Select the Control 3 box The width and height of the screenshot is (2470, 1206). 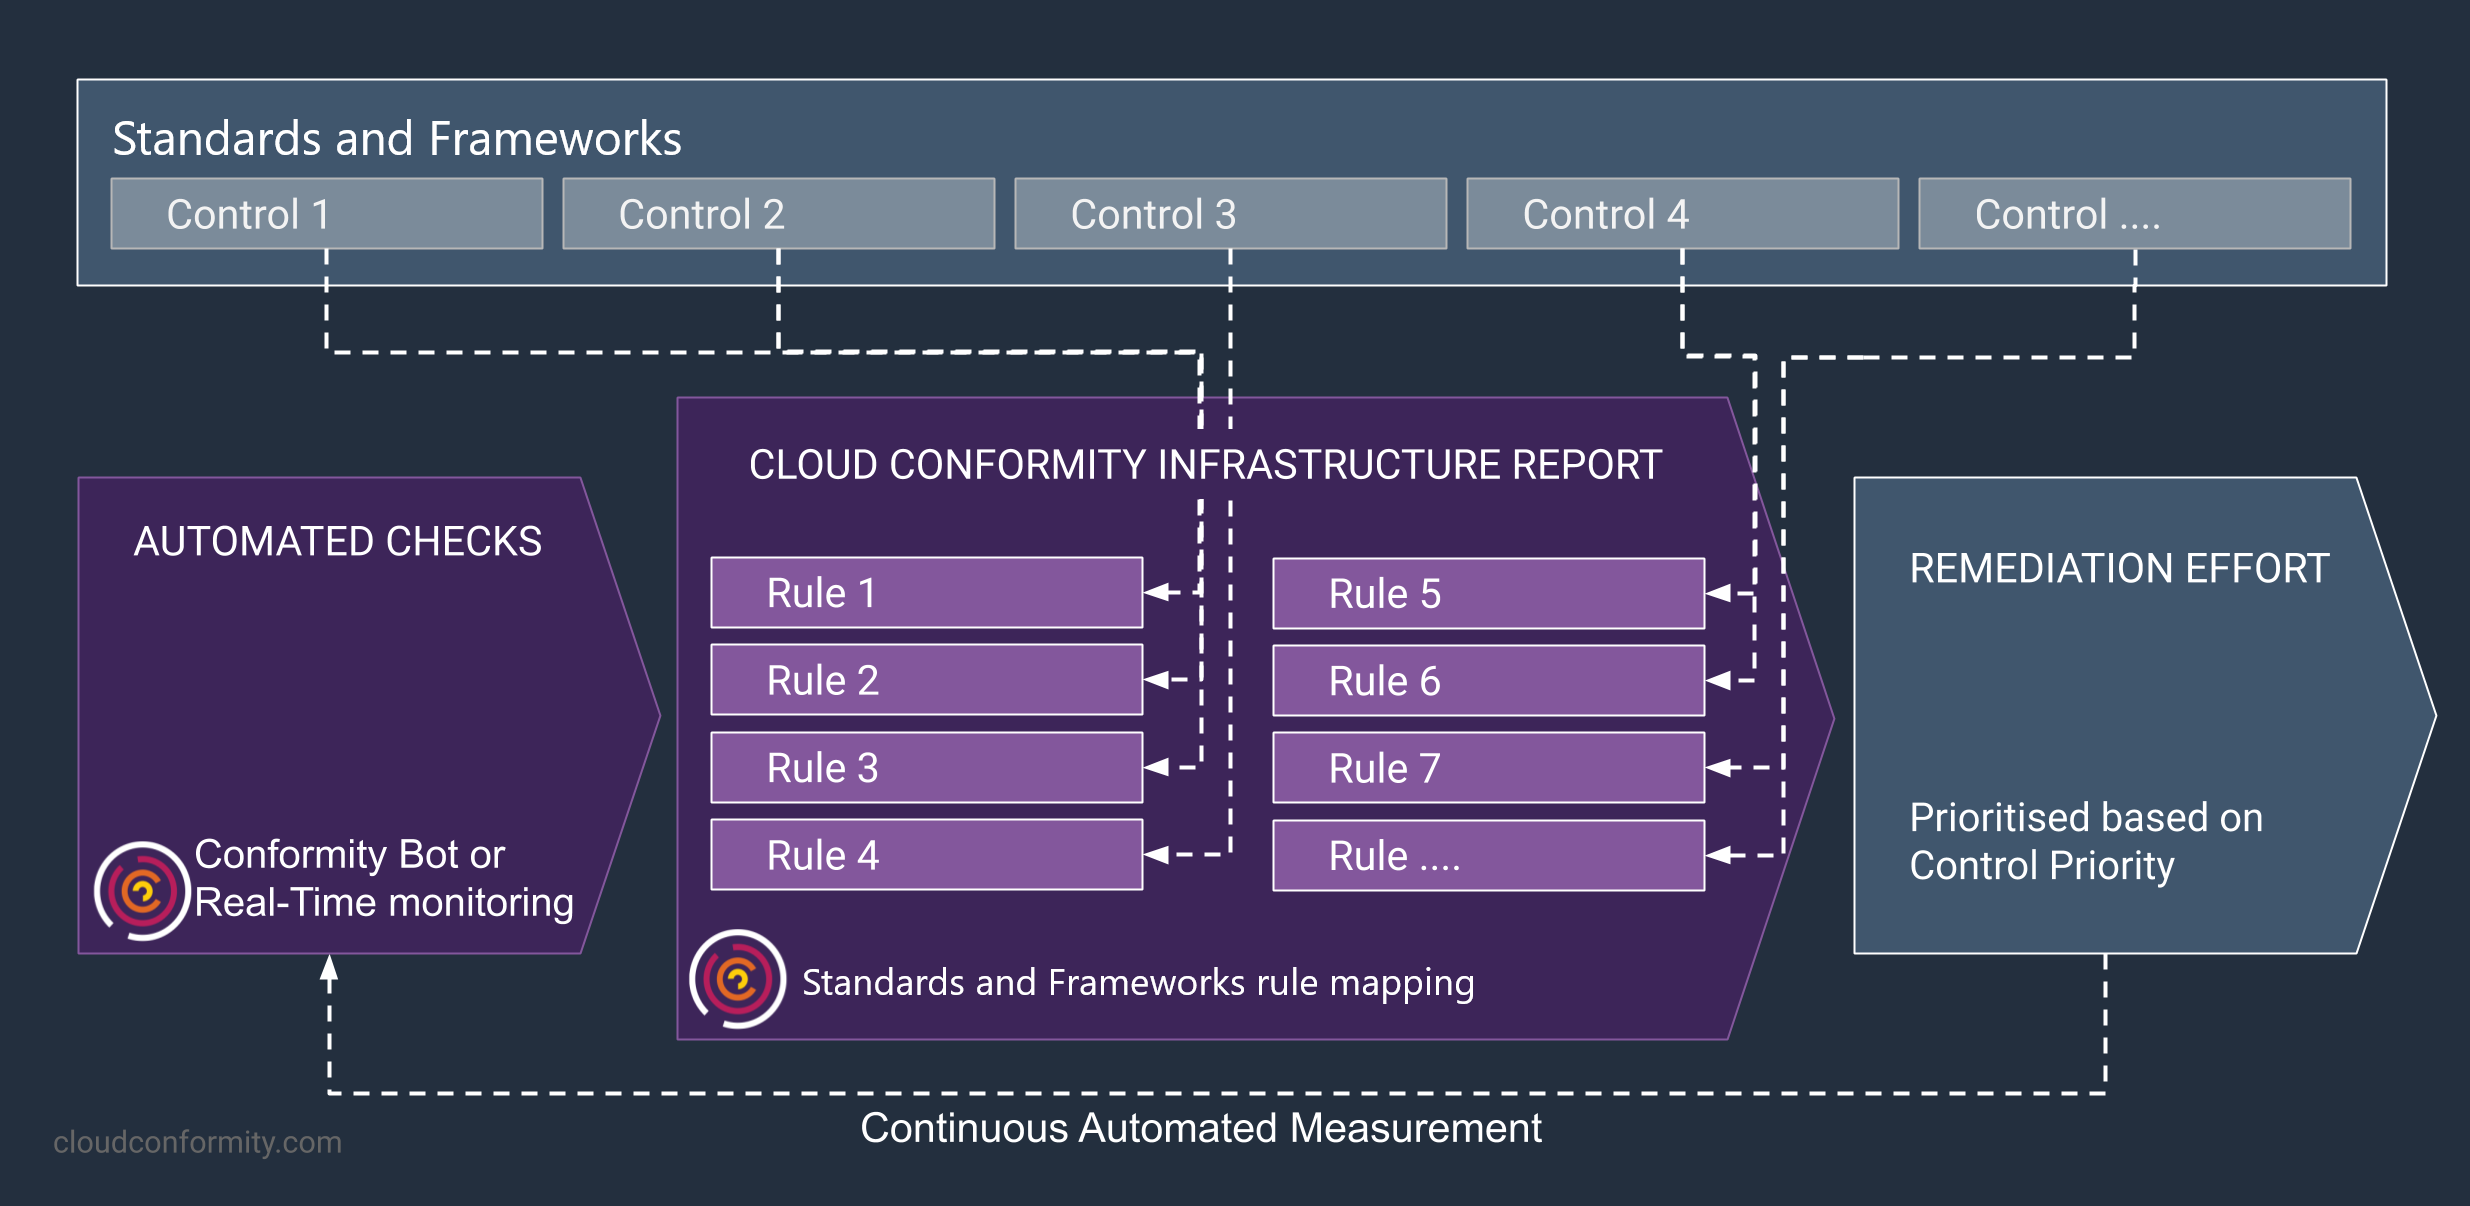(1231, 214)
